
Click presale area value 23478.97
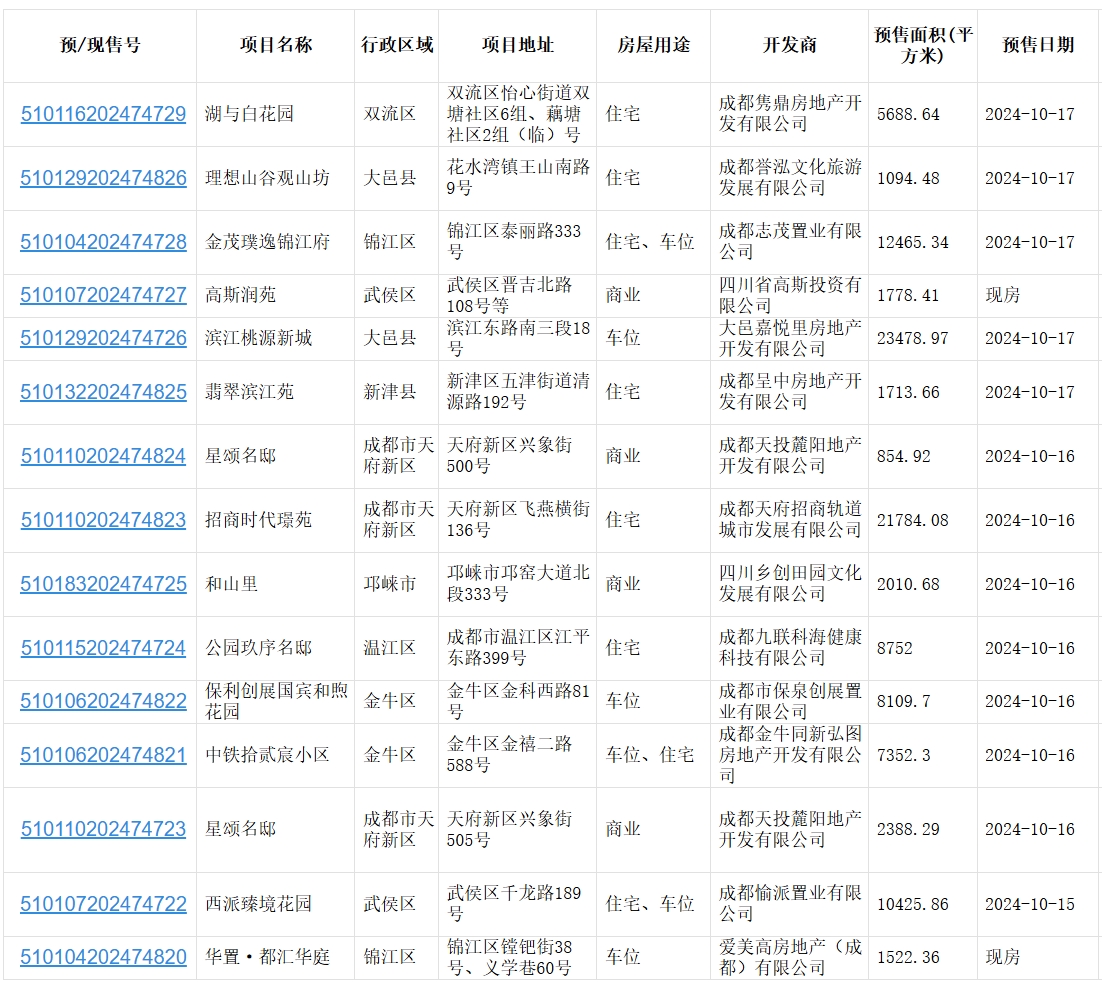912,339
